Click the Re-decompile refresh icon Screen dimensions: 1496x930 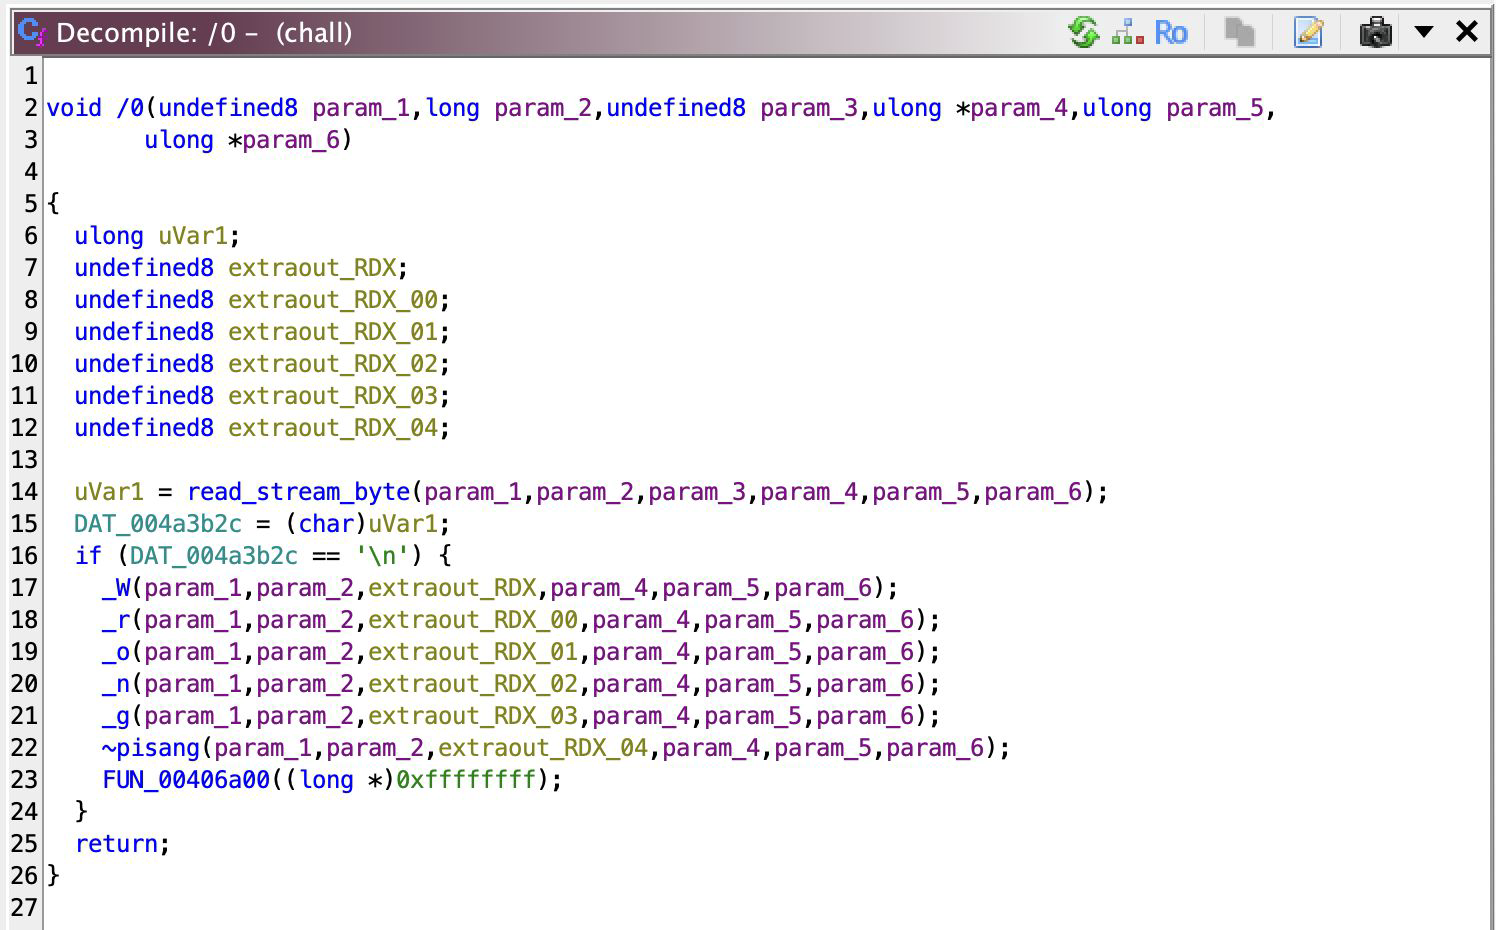pyautogui.click(x=1083, y=32)
